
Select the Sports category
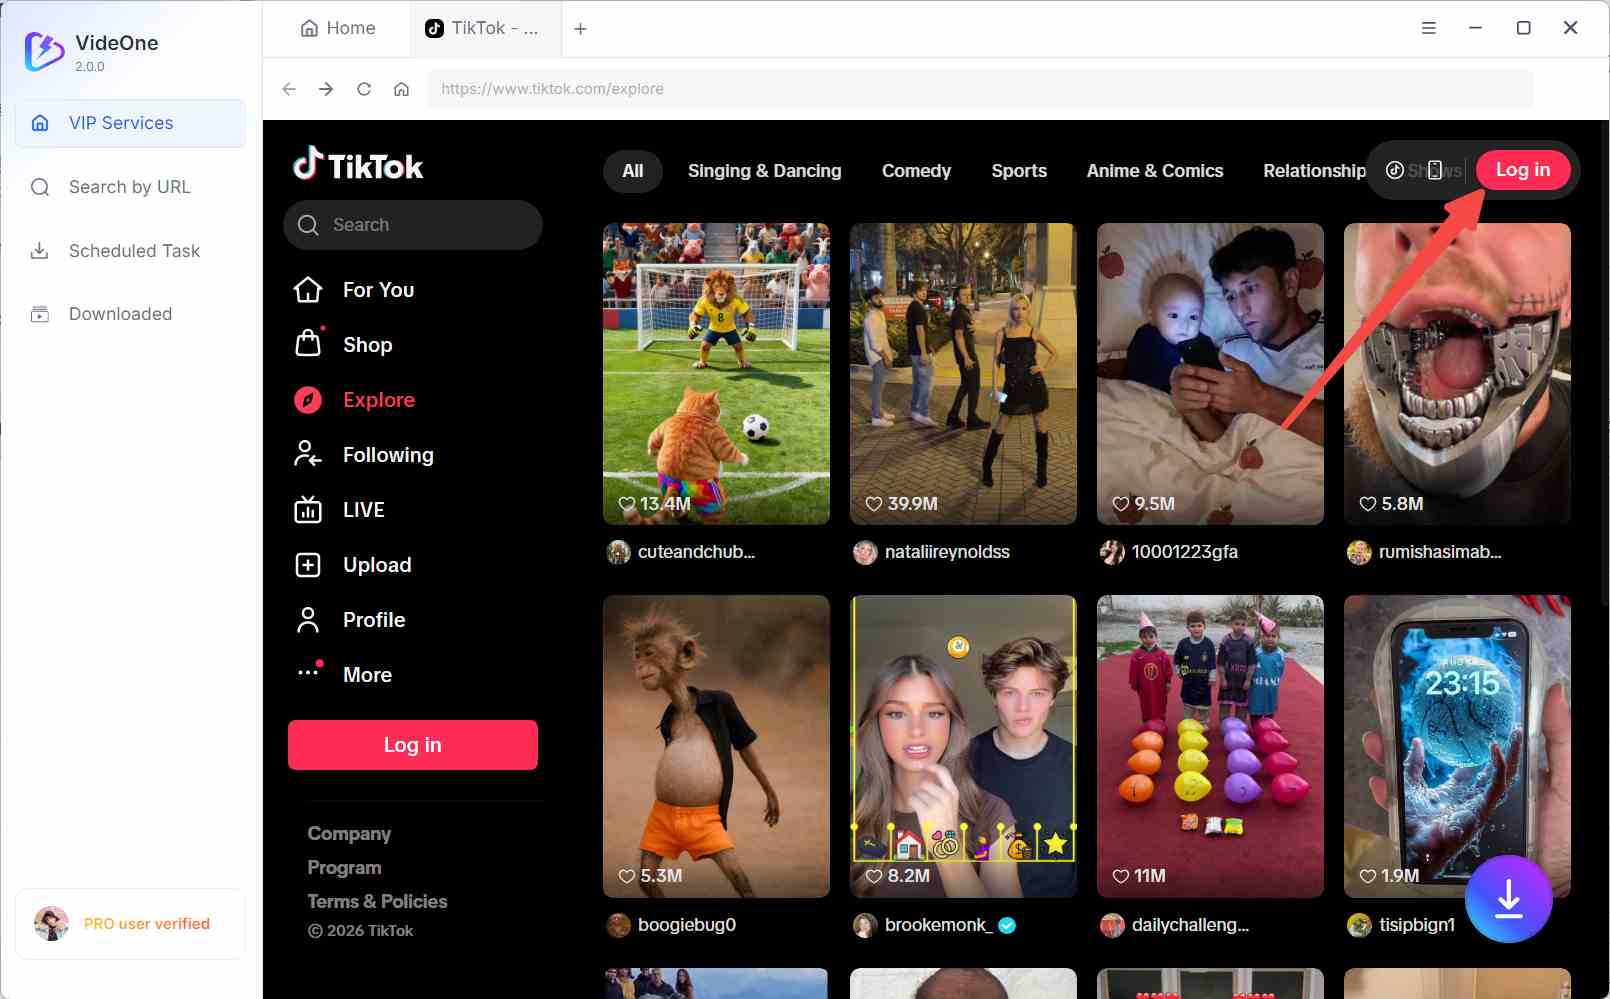coord(1019,170)
